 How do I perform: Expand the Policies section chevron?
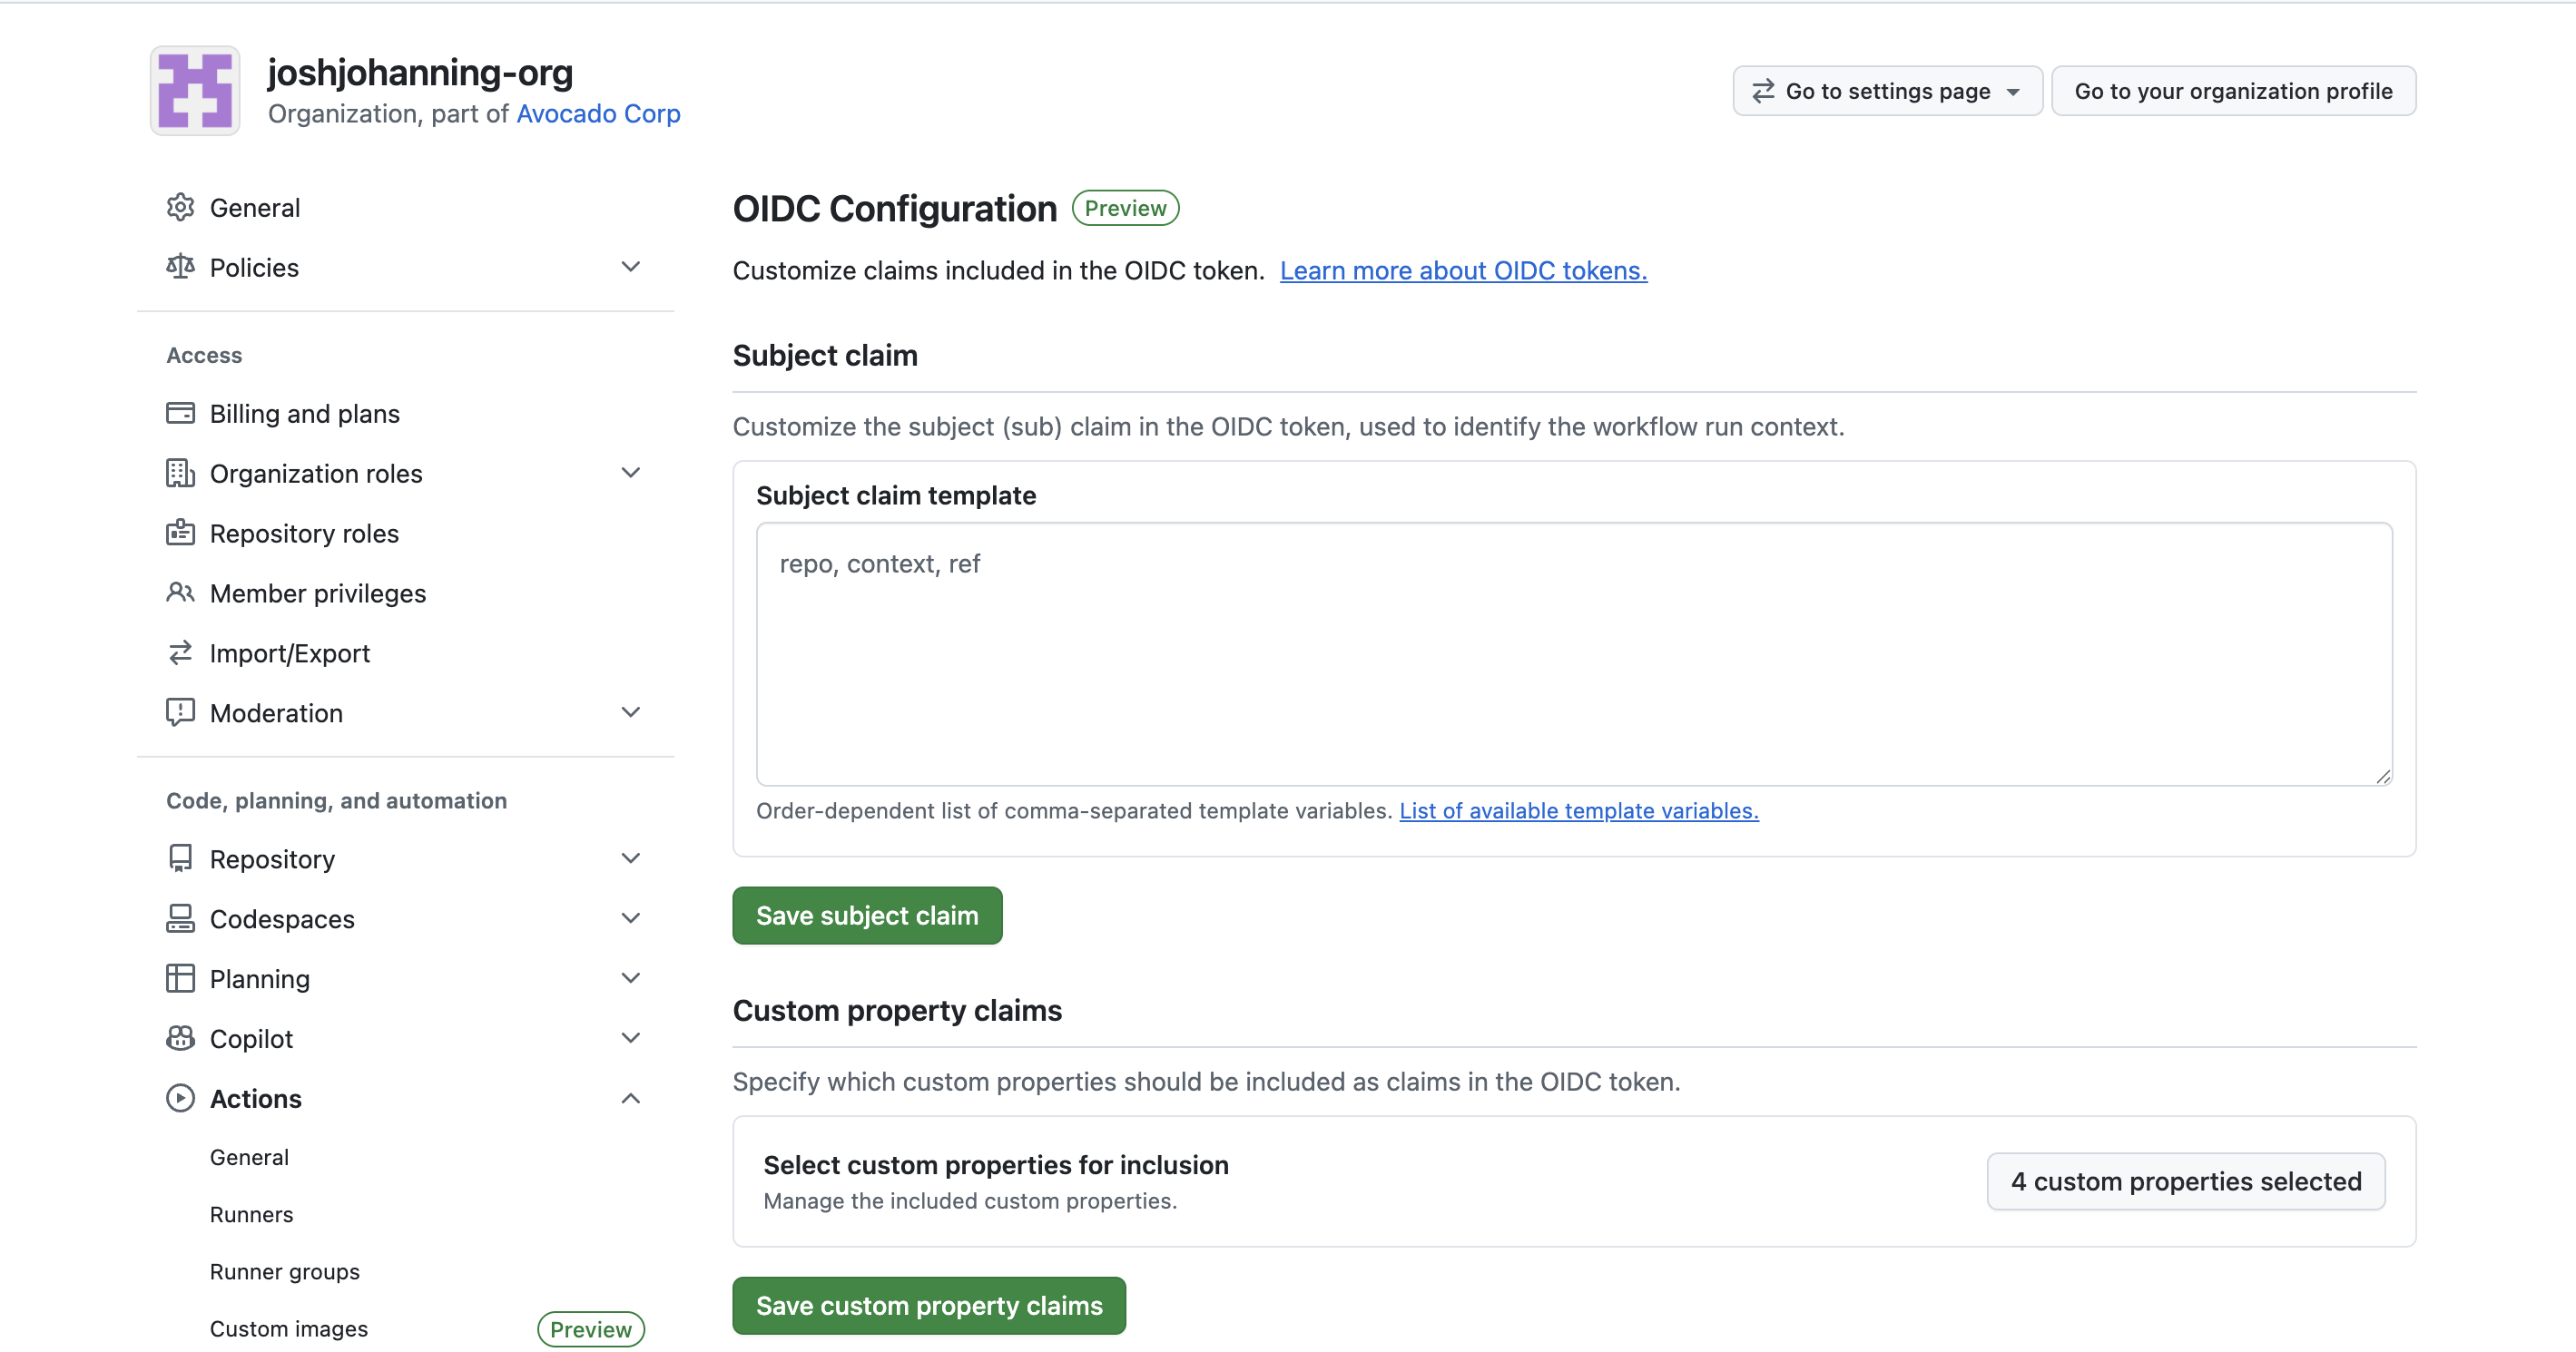click(x=630, y=267)
